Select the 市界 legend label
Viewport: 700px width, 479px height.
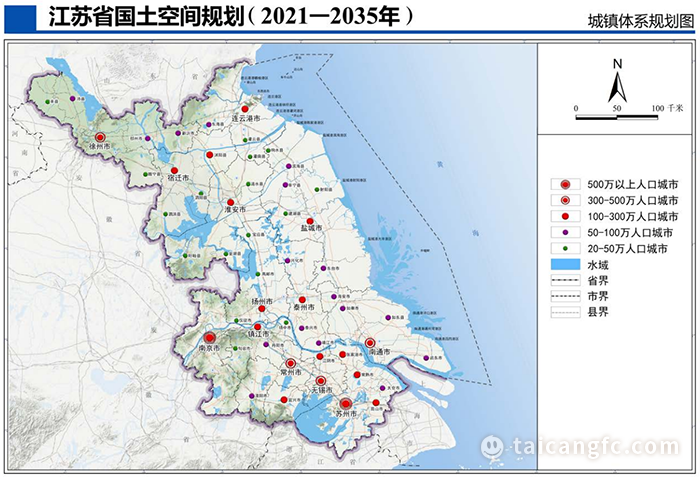point(598,296)
